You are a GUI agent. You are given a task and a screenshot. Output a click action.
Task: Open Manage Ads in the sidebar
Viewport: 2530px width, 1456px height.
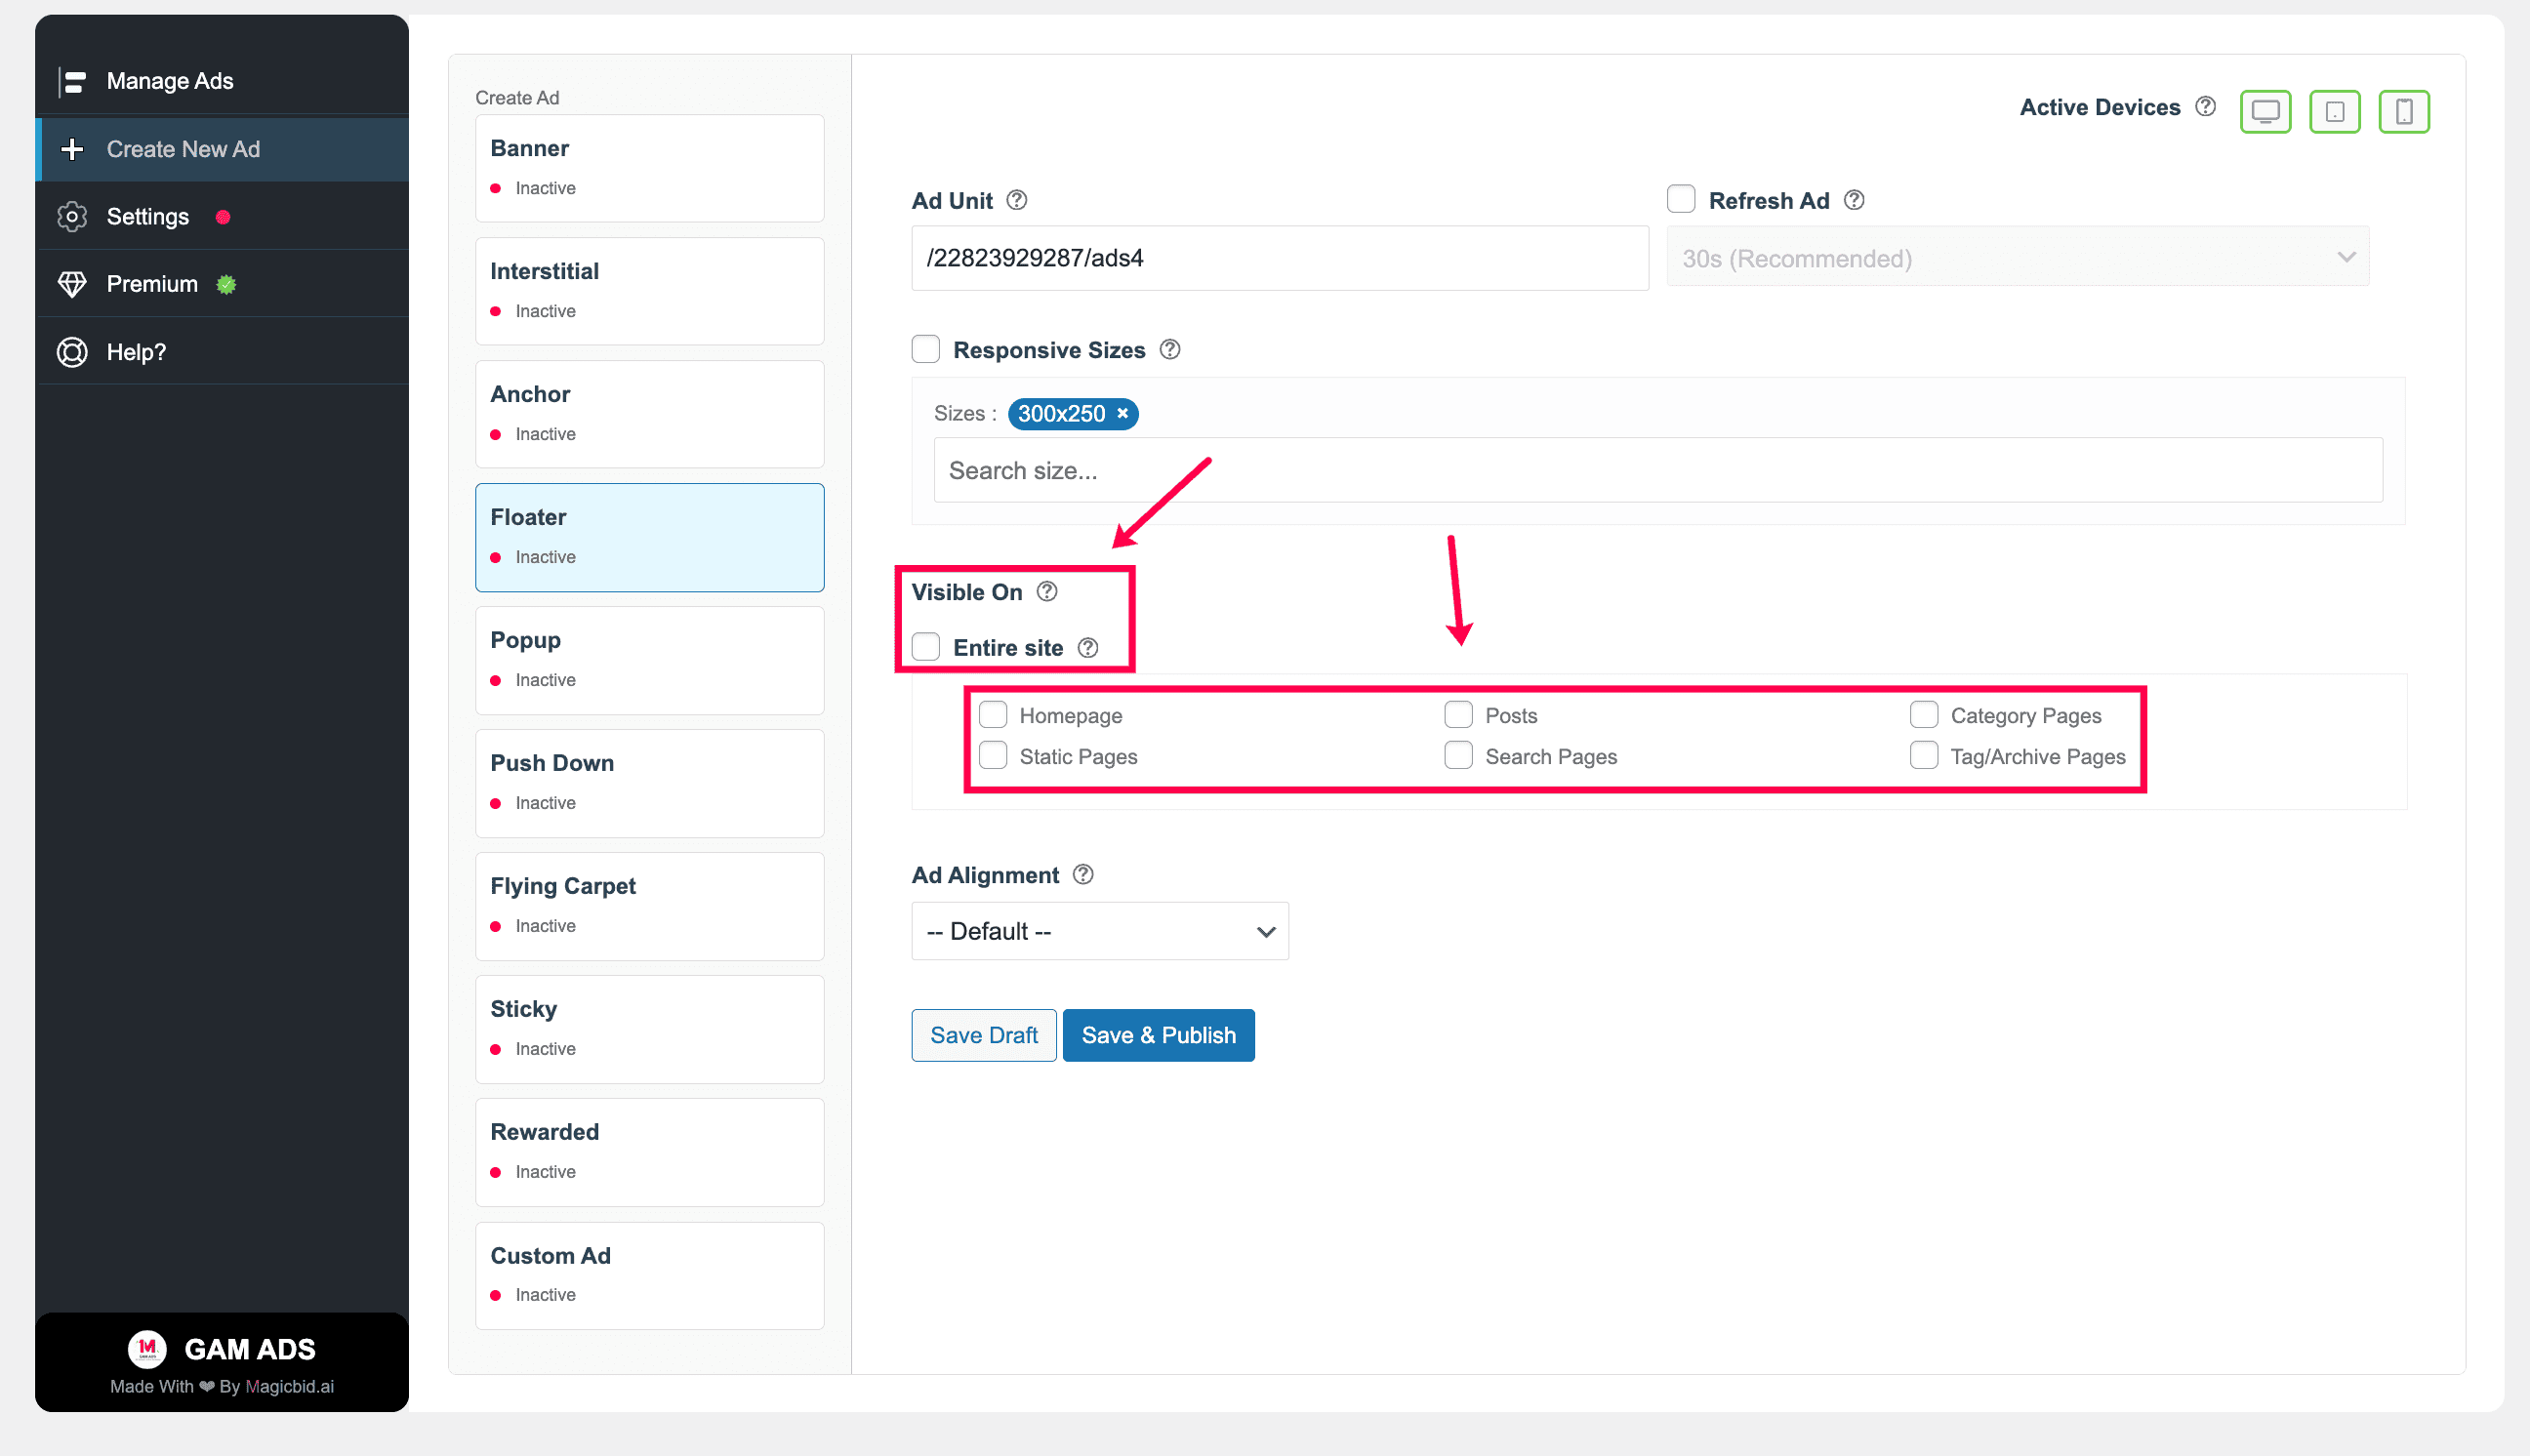click(x=221, y=81)
